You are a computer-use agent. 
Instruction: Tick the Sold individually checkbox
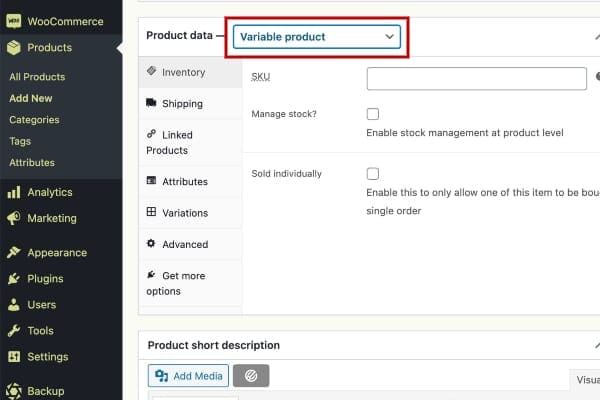coord(373,173)
